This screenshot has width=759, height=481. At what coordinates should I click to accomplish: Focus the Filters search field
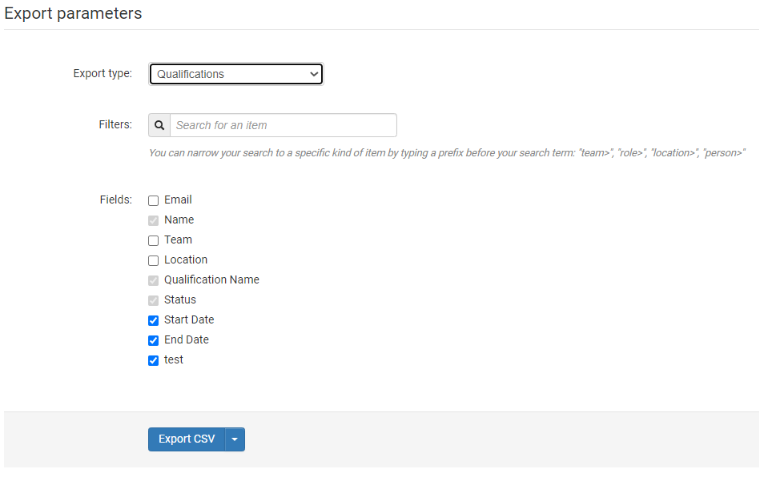283,125
